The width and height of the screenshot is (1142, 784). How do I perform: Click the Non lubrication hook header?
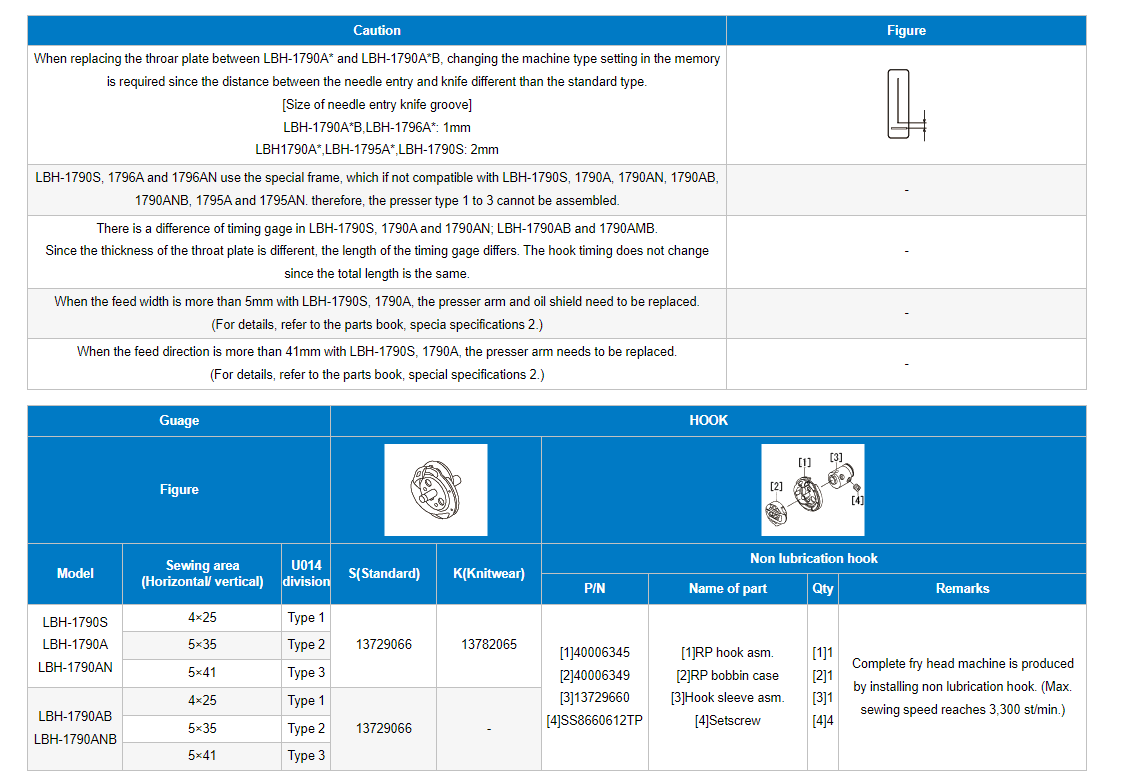814,558
